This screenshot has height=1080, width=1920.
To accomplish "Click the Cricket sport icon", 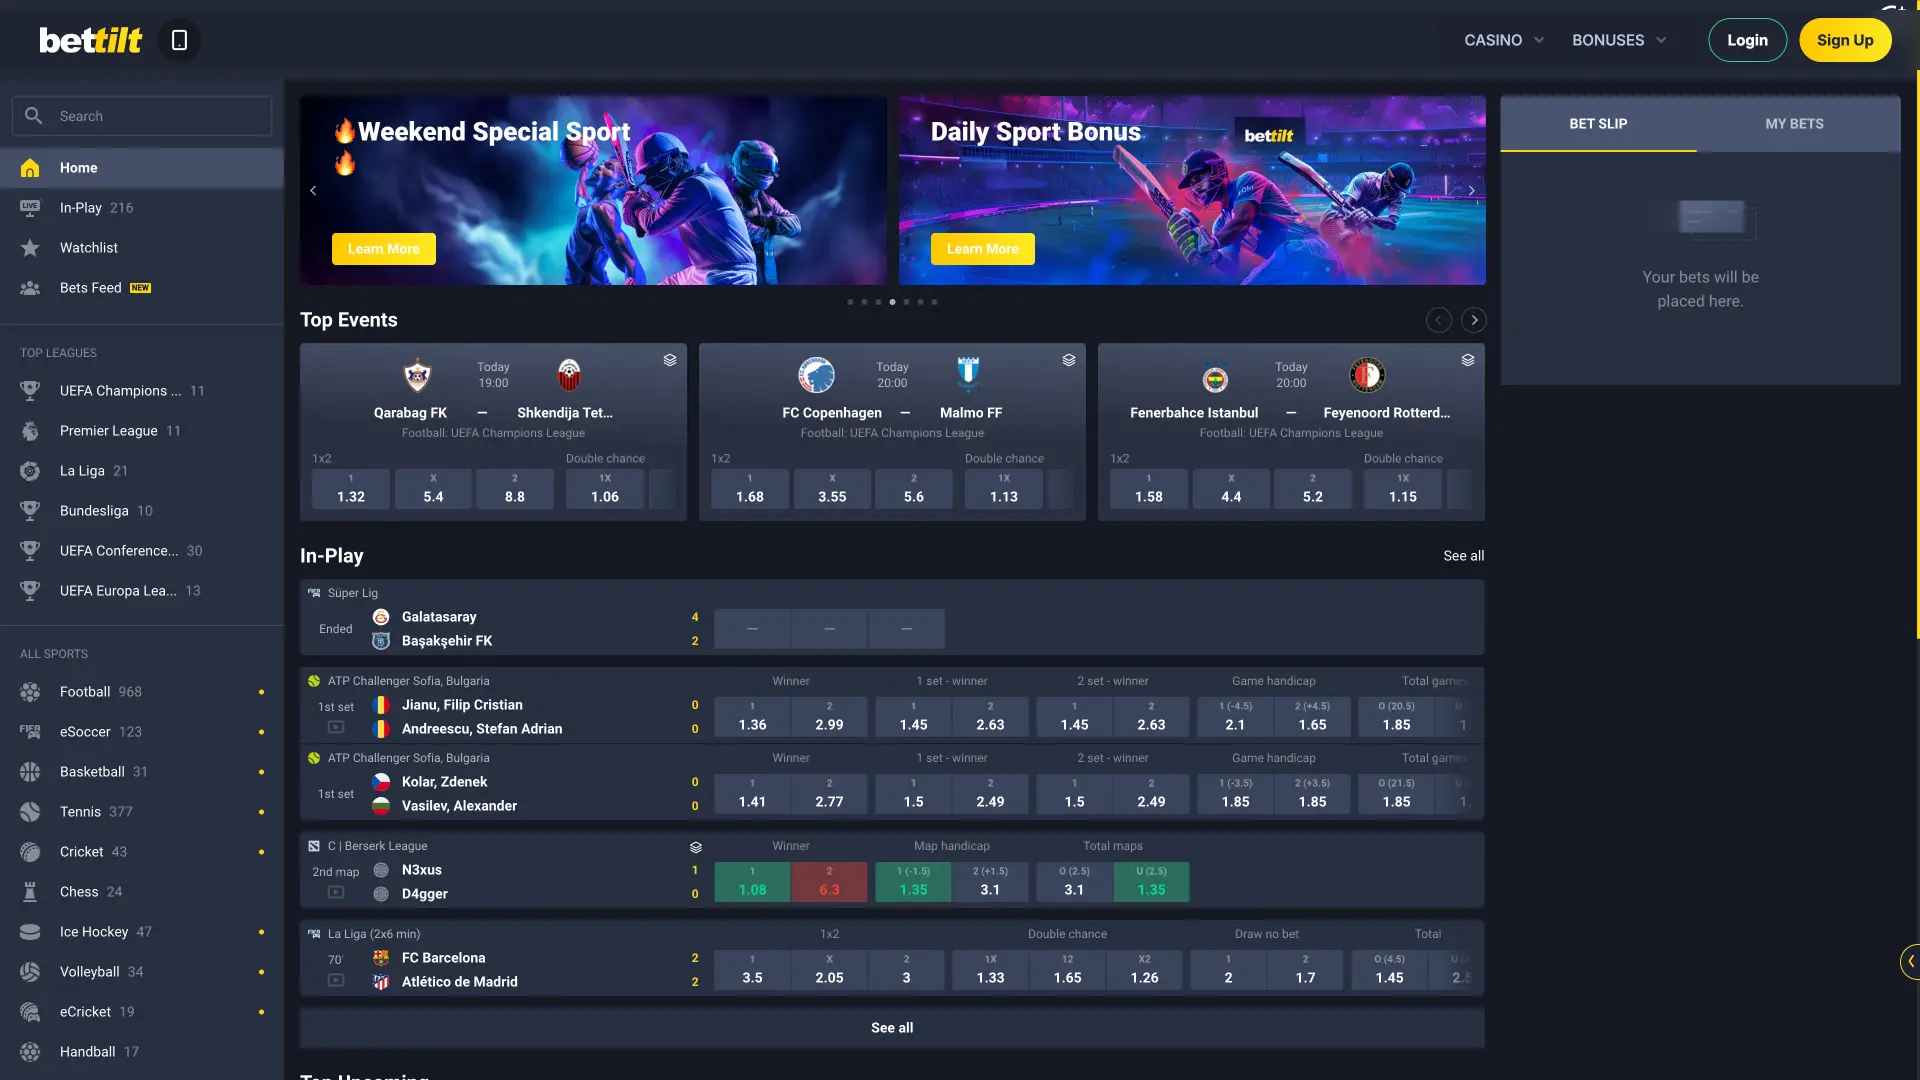I will [30, 852].
